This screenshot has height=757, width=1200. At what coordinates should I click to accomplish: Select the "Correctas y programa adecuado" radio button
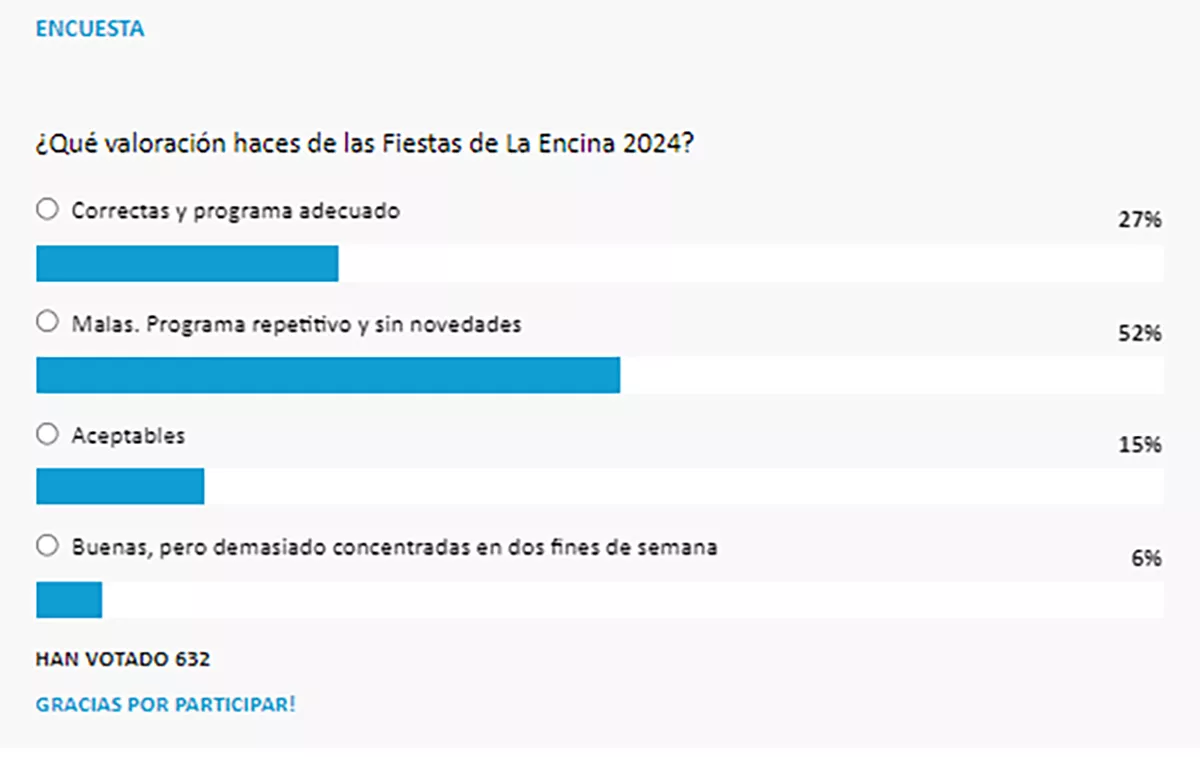pos(47,210)
